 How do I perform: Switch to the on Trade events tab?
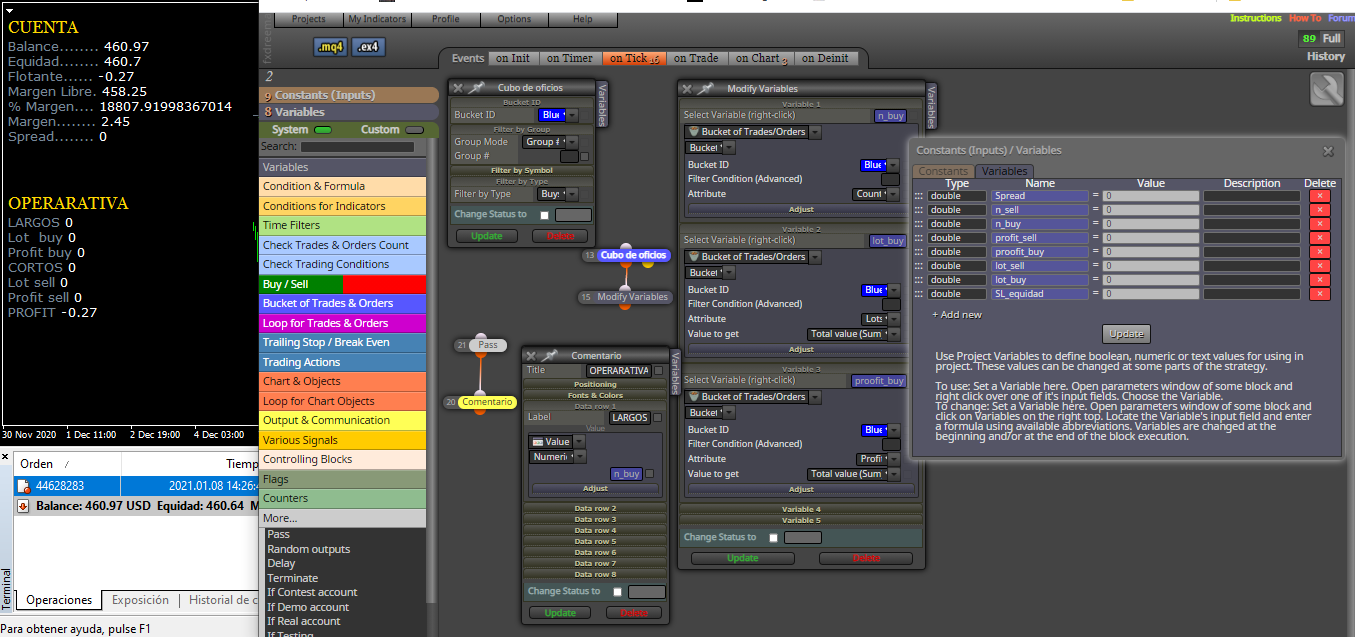[696, 58]
